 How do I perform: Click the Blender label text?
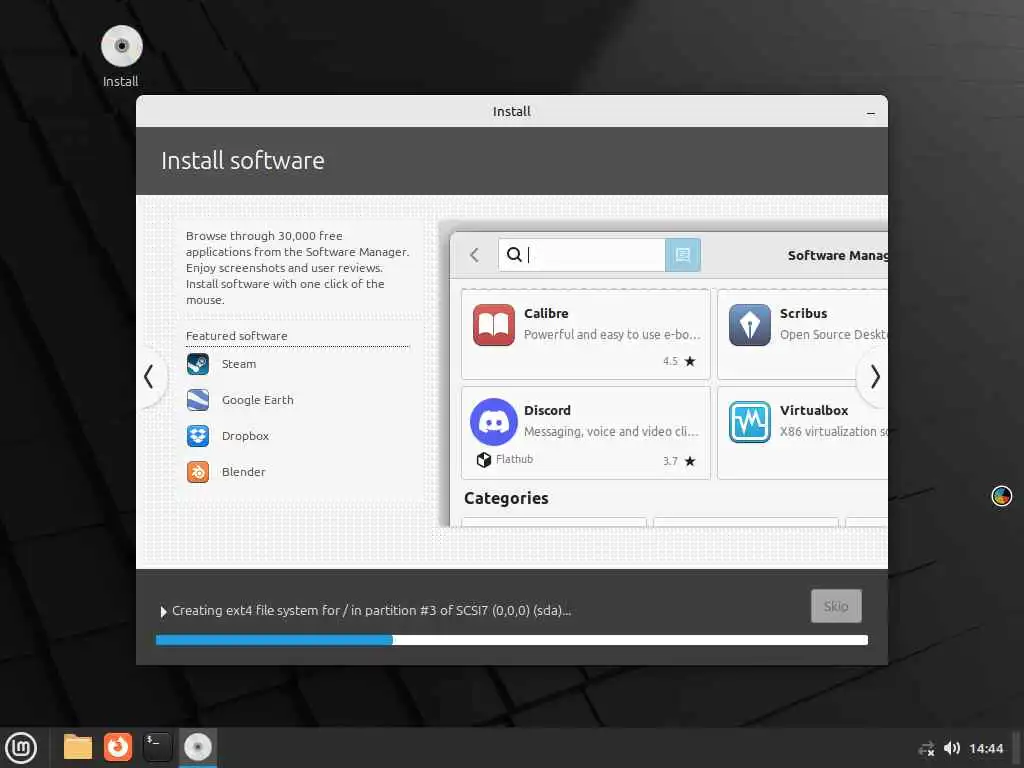(x=243, y=472)
